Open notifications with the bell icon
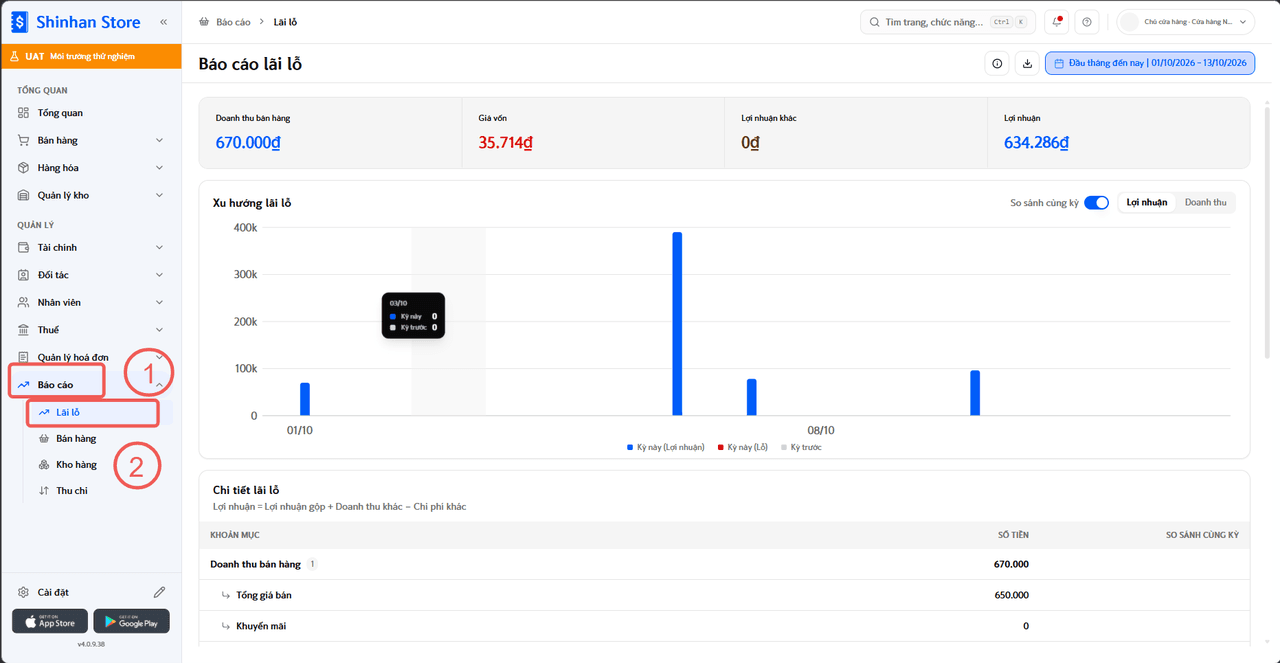The height and width of the screenshot is (663, 1280). pyautogui.click(x=1057, y=22)
